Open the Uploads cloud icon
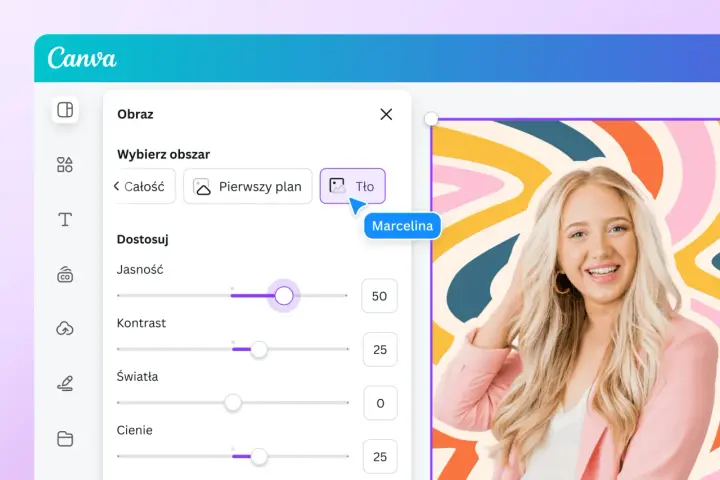Viewport: 720px width, 480px height. pyautogui.click(x=65, y=328)
